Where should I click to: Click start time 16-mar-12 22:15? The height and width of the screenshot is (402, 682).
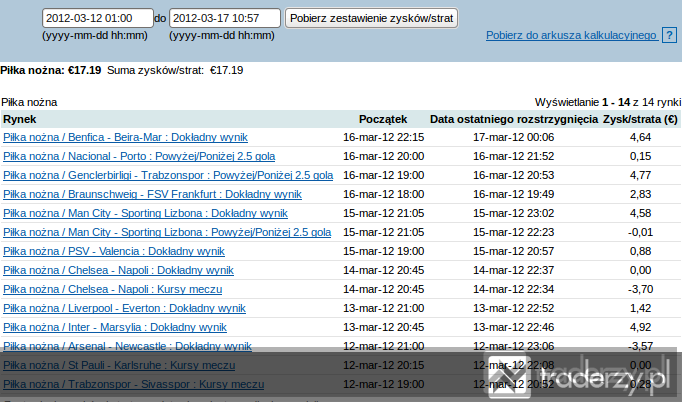[384, 137]
